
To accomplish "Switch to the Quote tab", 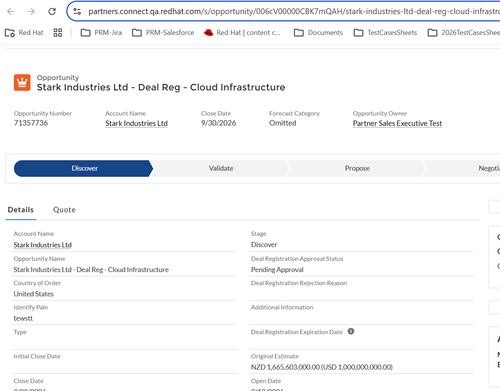I will tap(64, 210).
